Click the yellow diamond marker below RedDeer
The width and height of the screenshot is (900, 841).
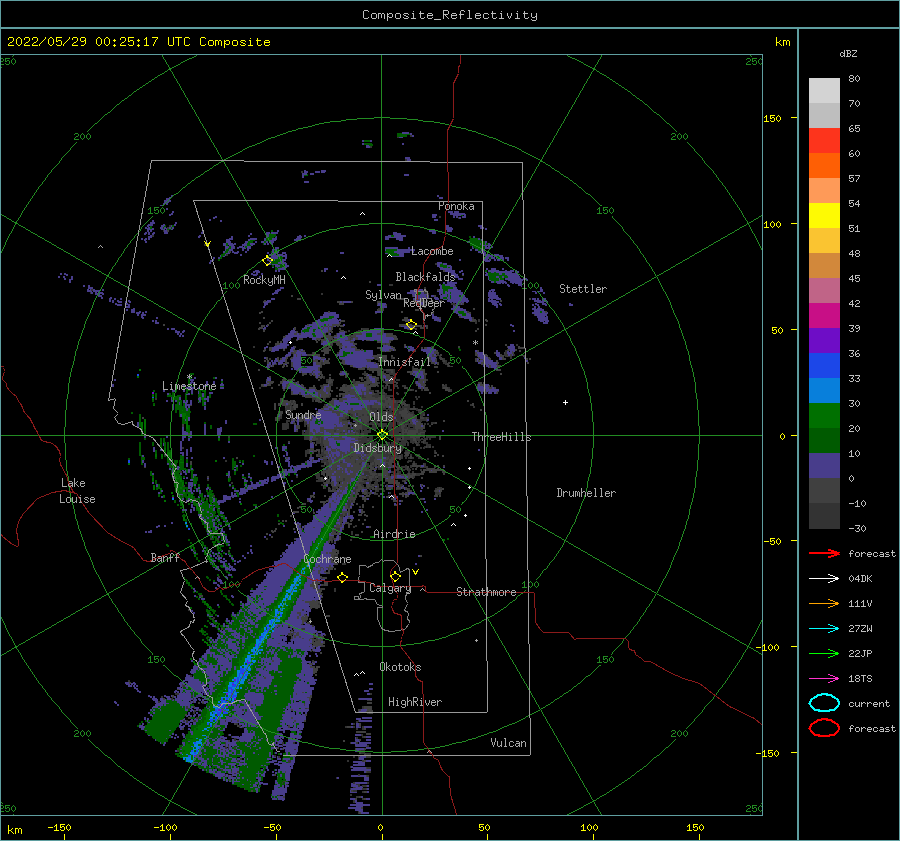point(411,325)
